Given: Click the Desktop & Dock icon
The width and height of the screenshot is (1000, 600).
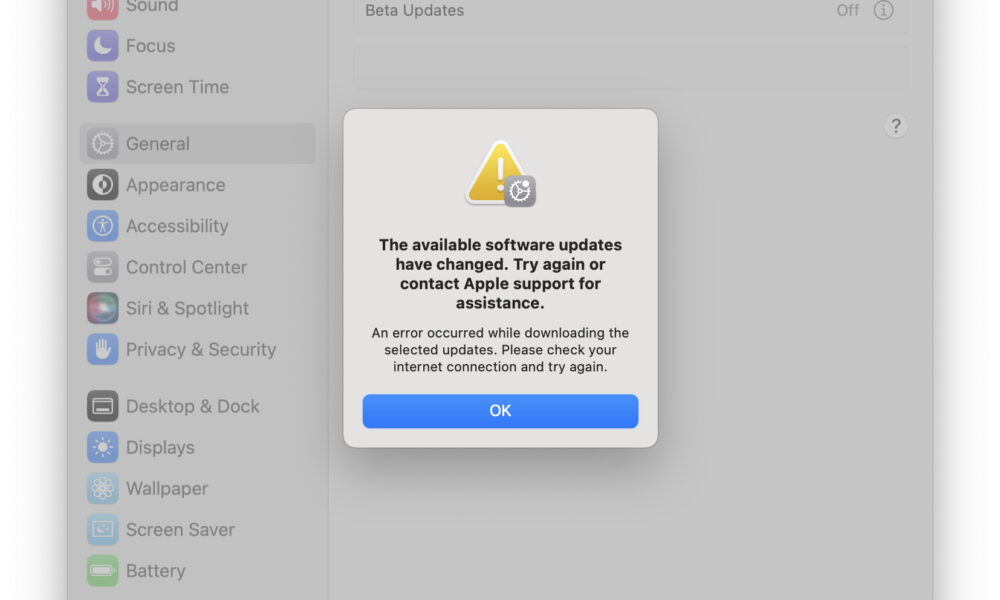Looking at the screenshot, I should click(x=103, y=406).
